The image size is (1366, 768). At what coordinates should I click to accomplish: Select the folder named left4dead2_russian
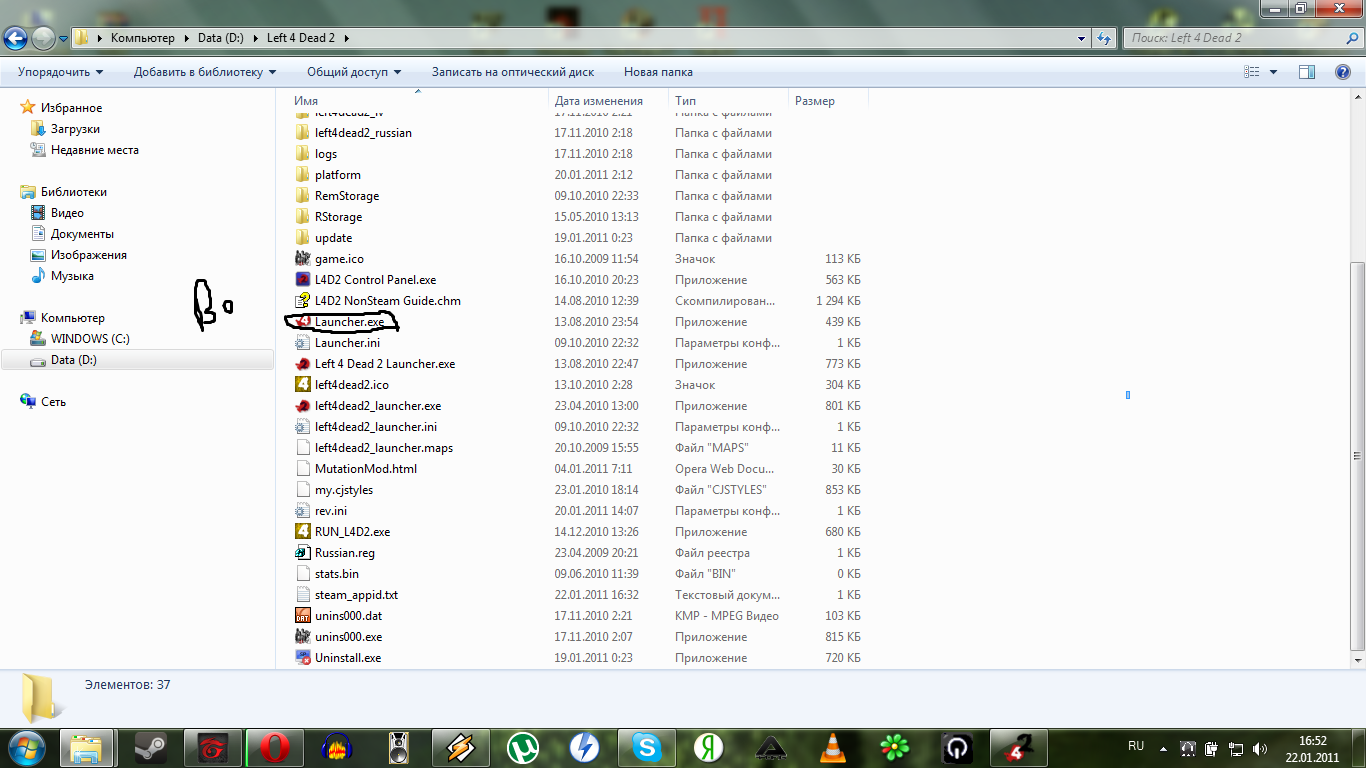click(x=363, y=133)
